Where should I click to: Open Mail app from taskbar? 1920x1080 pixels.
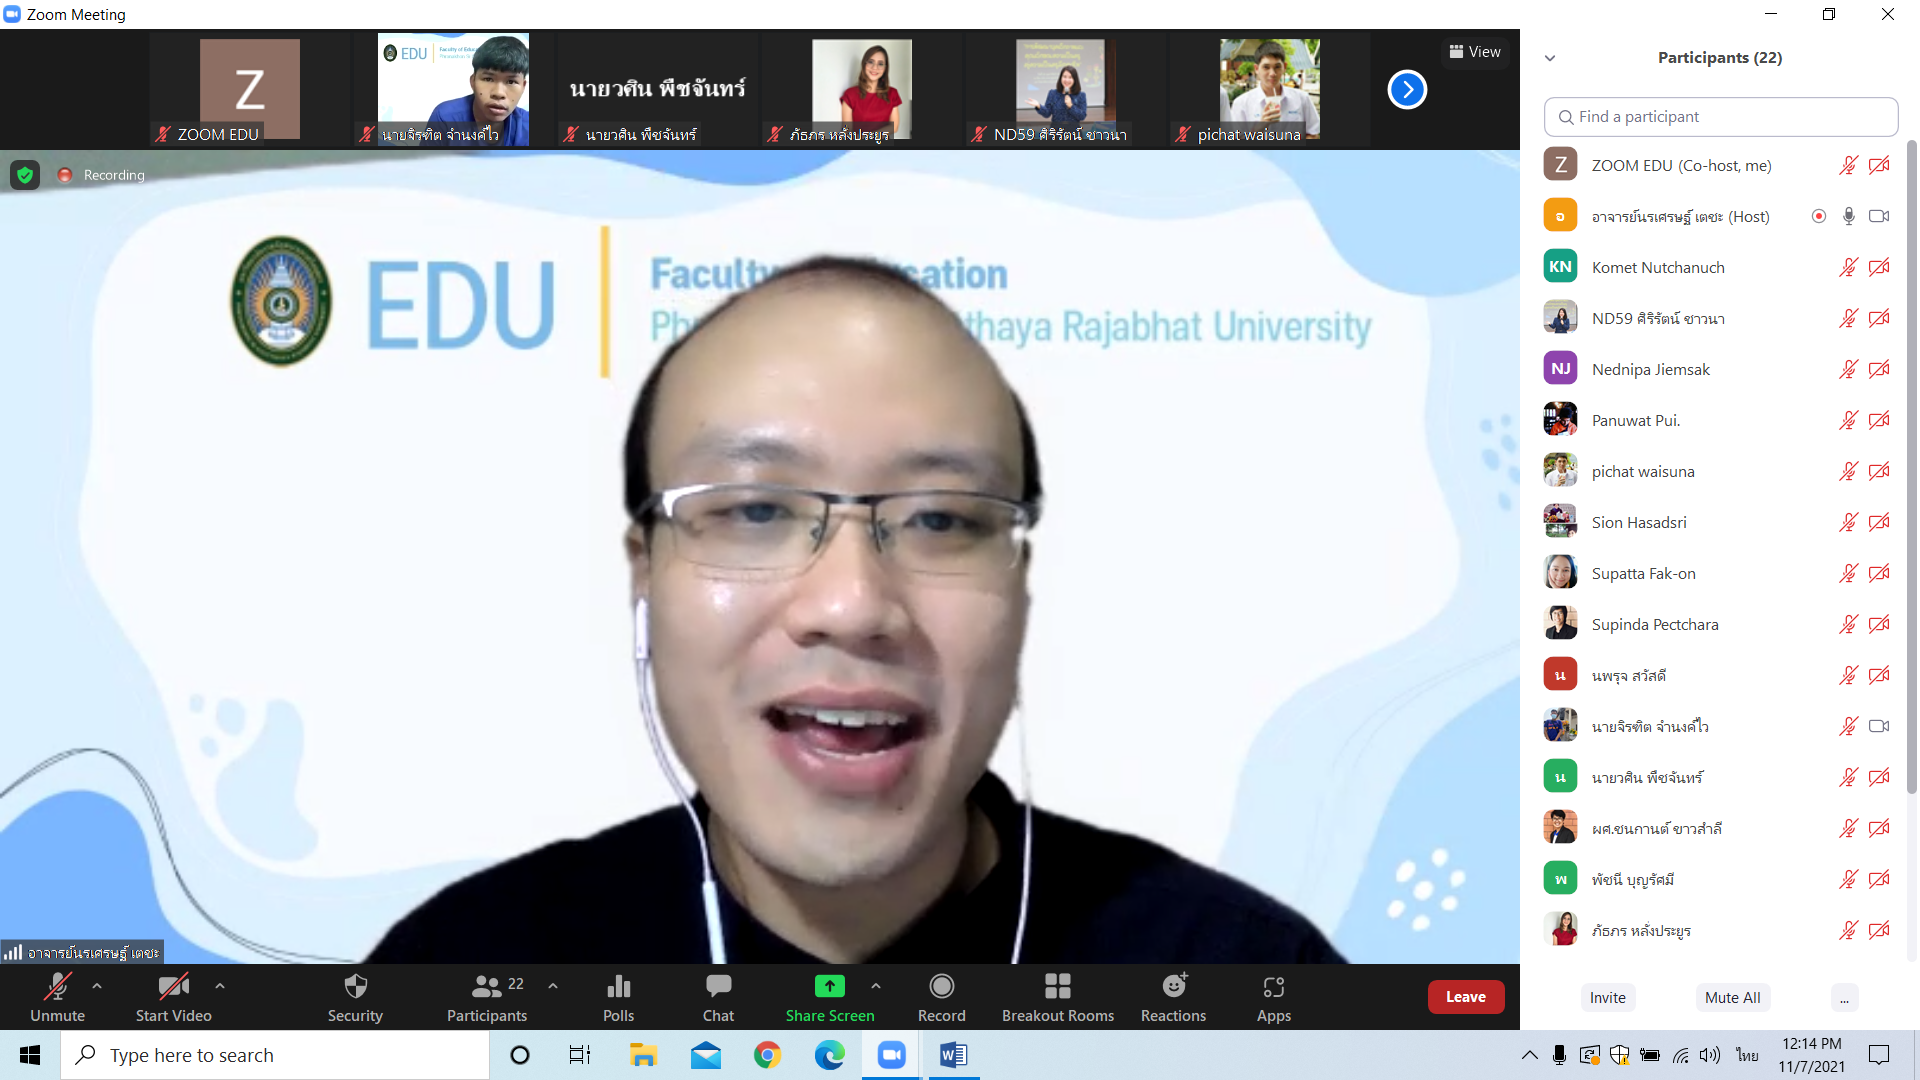[x=705, y=1055]
